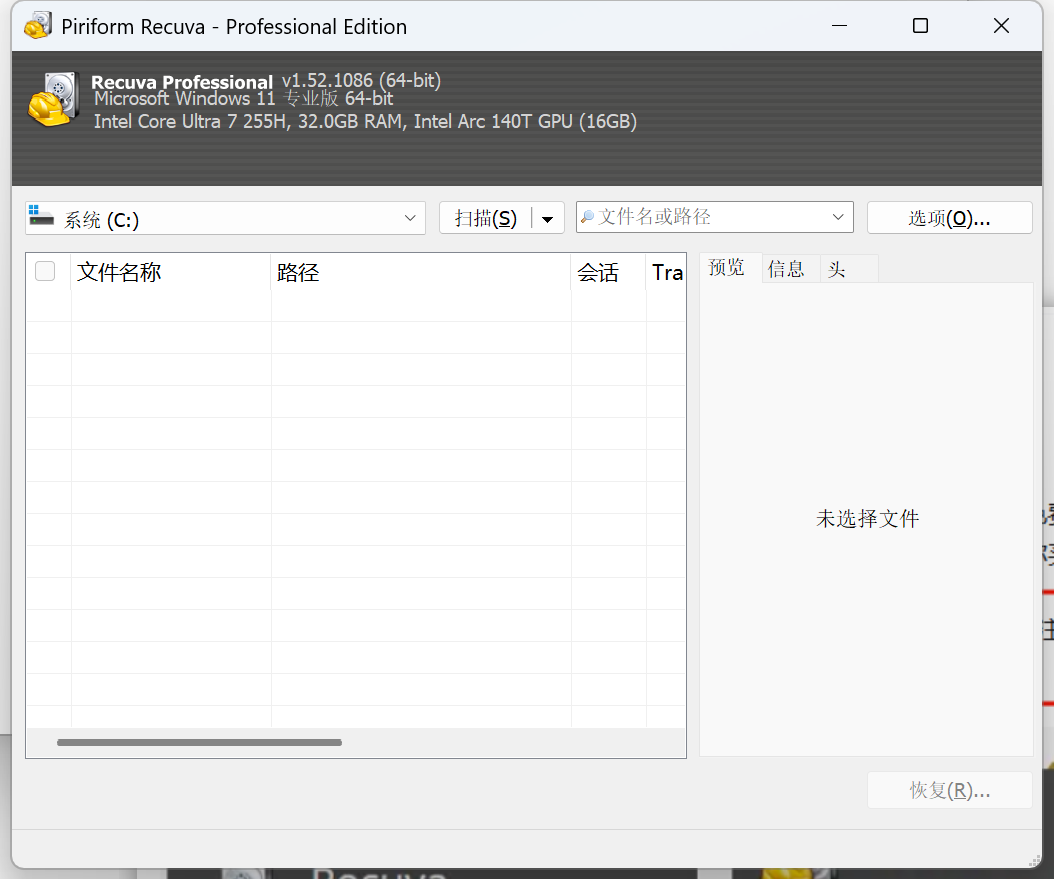Open the 系统 (C:) drive dropdown
The image size is (1054, 879).
point(225,218)
